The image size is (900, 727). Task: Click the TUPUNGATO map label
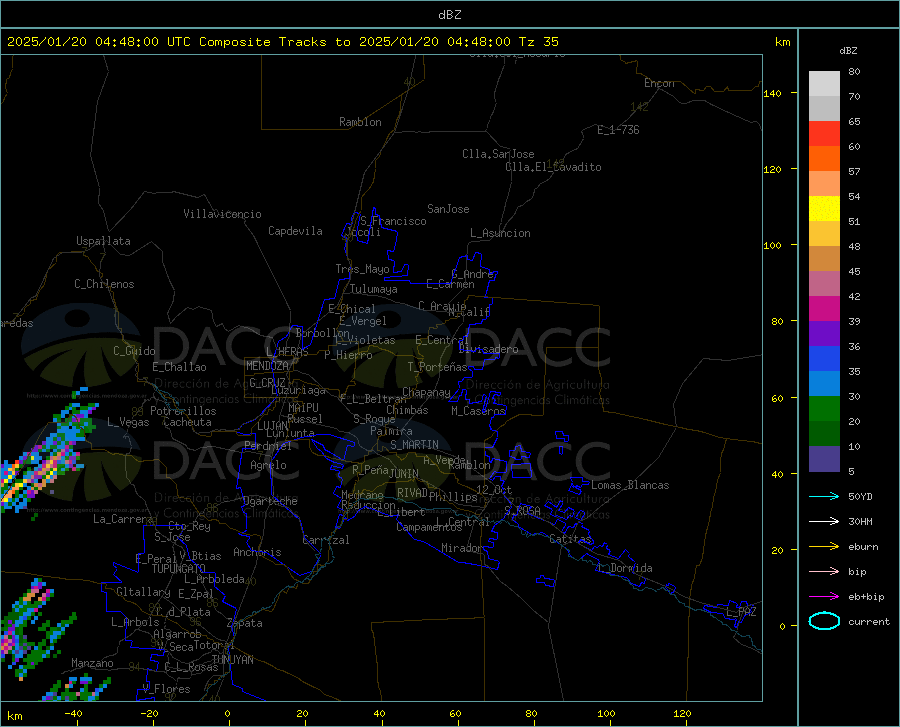pyautogui.click(x=179, y=569)
